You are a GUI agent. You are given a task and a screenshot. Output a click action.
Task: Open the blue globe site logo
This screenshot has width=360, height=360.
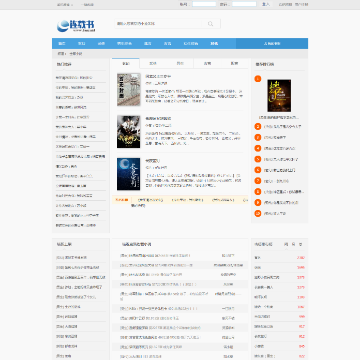76,26
